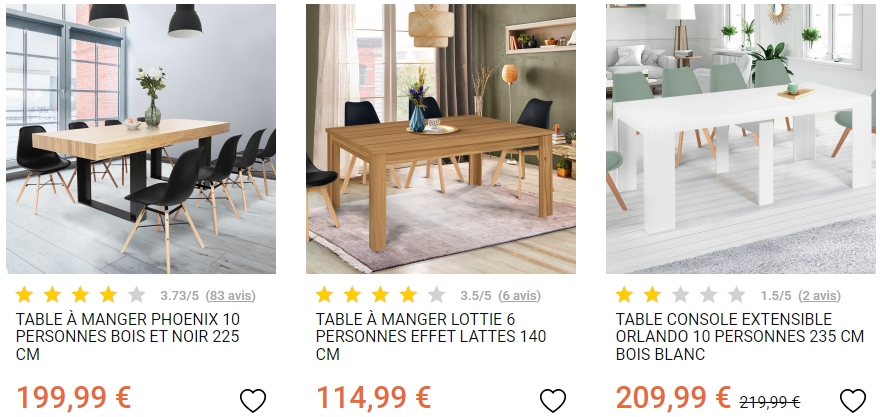Click heart icon for Orlando console table
Viewport: 880px width, 417px height.
852,400
